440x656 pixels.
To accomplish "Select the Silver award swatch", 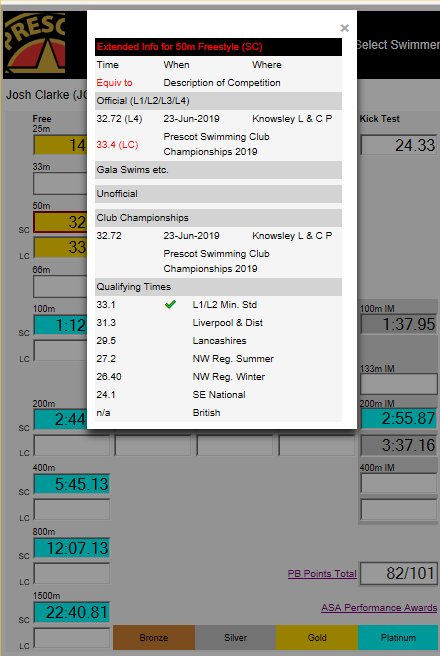I will click(235, 638).
